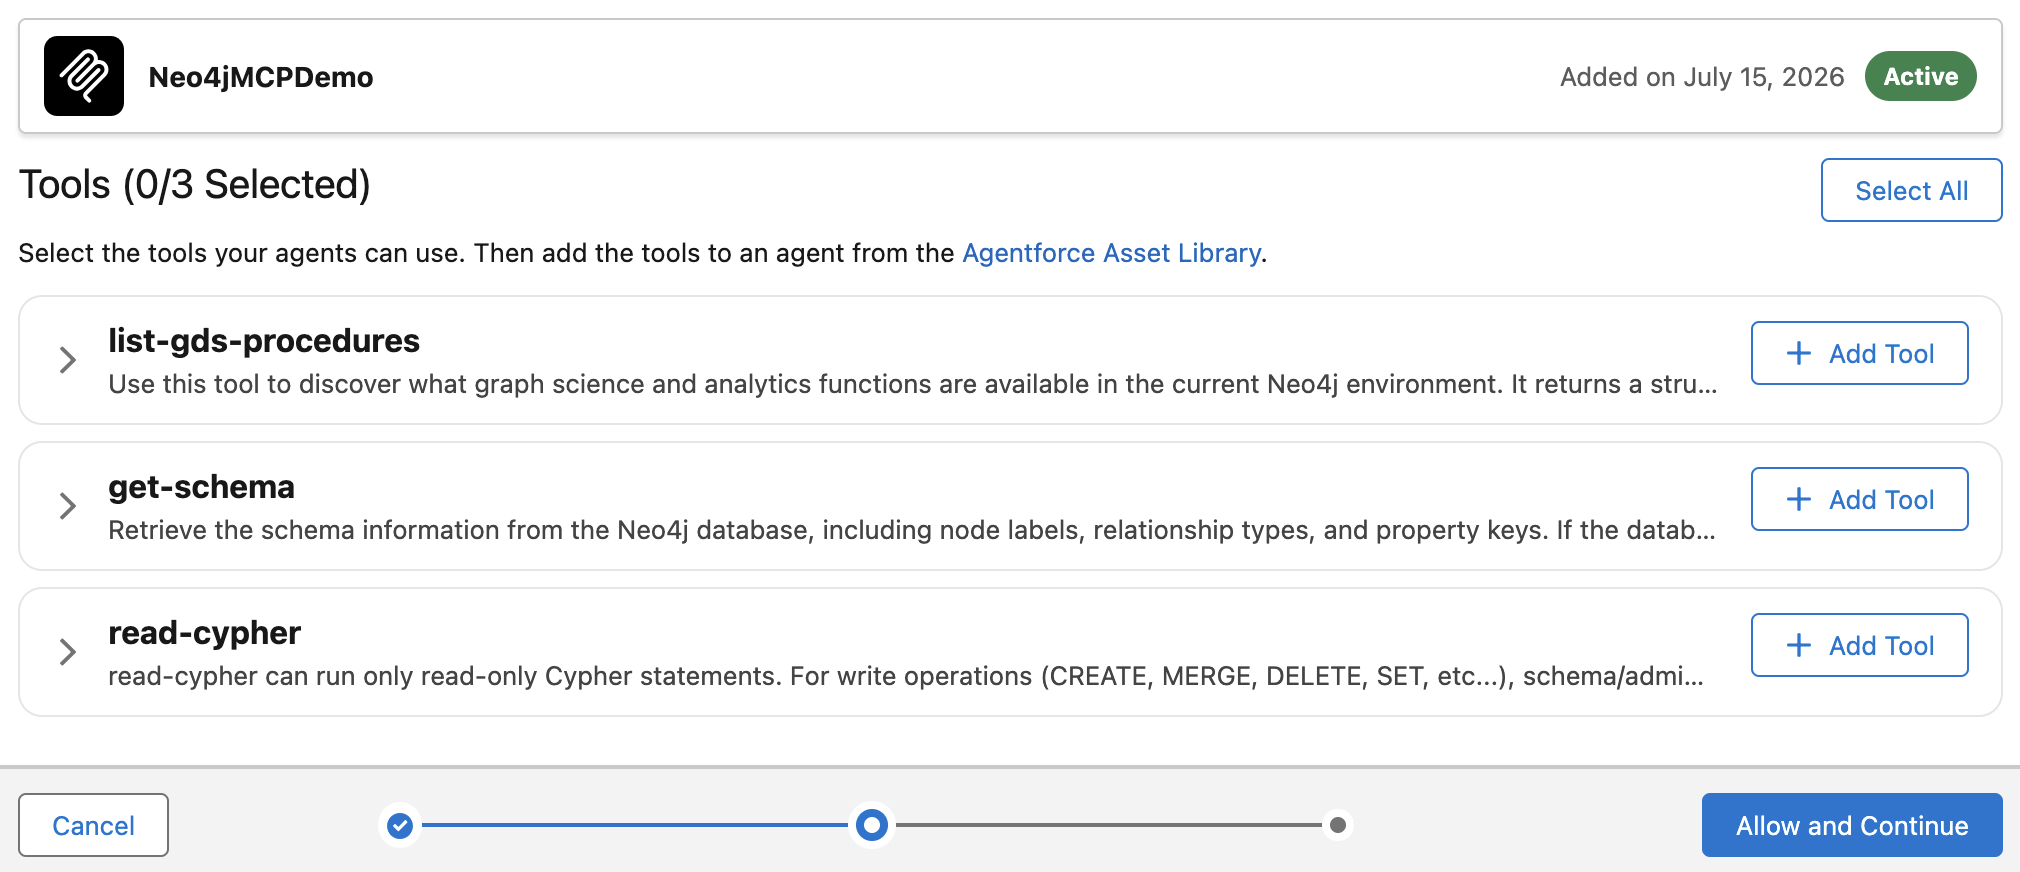Add the read-cypher tool
Screen dimensions: 2020x872
click(1859, 645)
